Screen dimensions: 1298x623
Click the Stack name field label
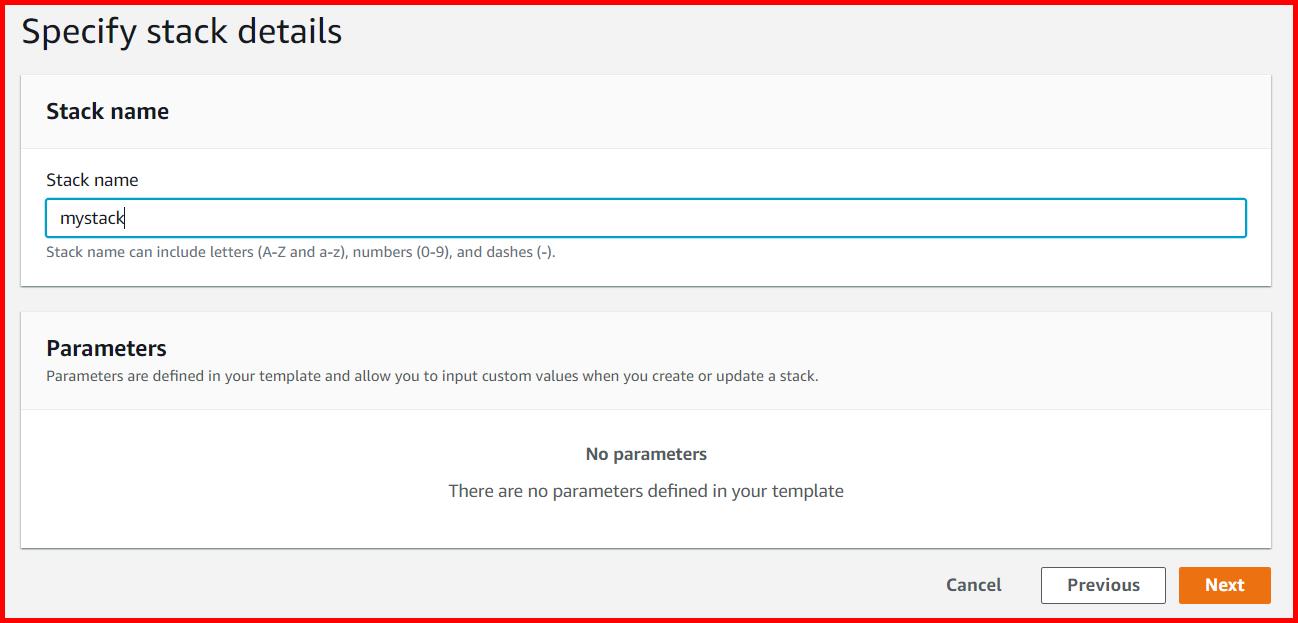(x=92, y=180)
